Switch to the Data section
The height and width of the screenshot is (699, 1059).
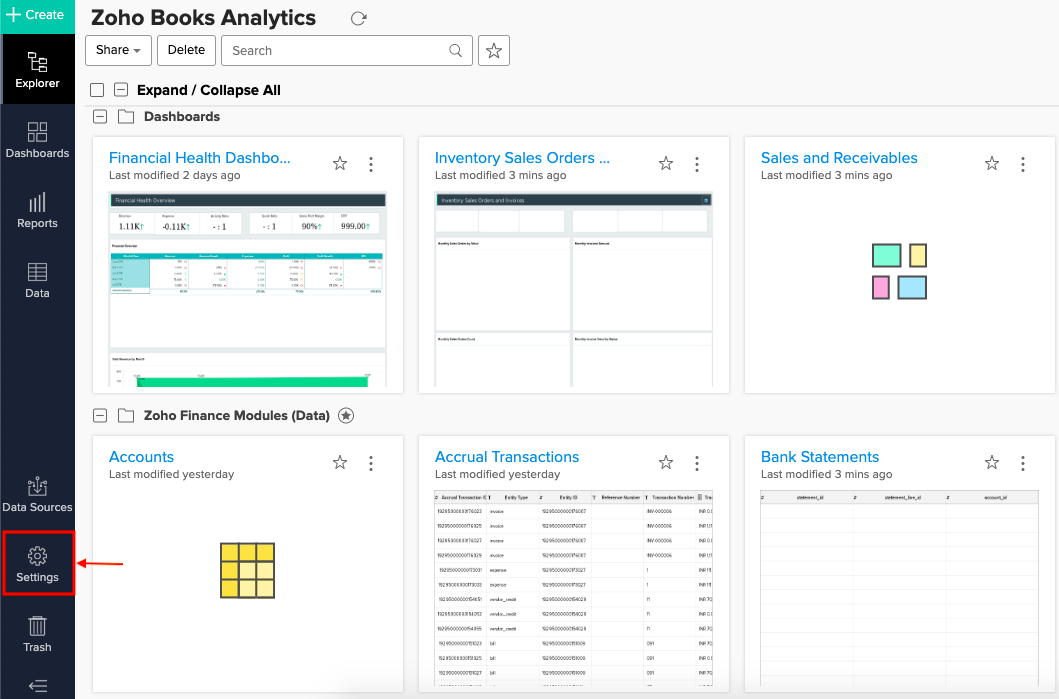pos(37,281)
